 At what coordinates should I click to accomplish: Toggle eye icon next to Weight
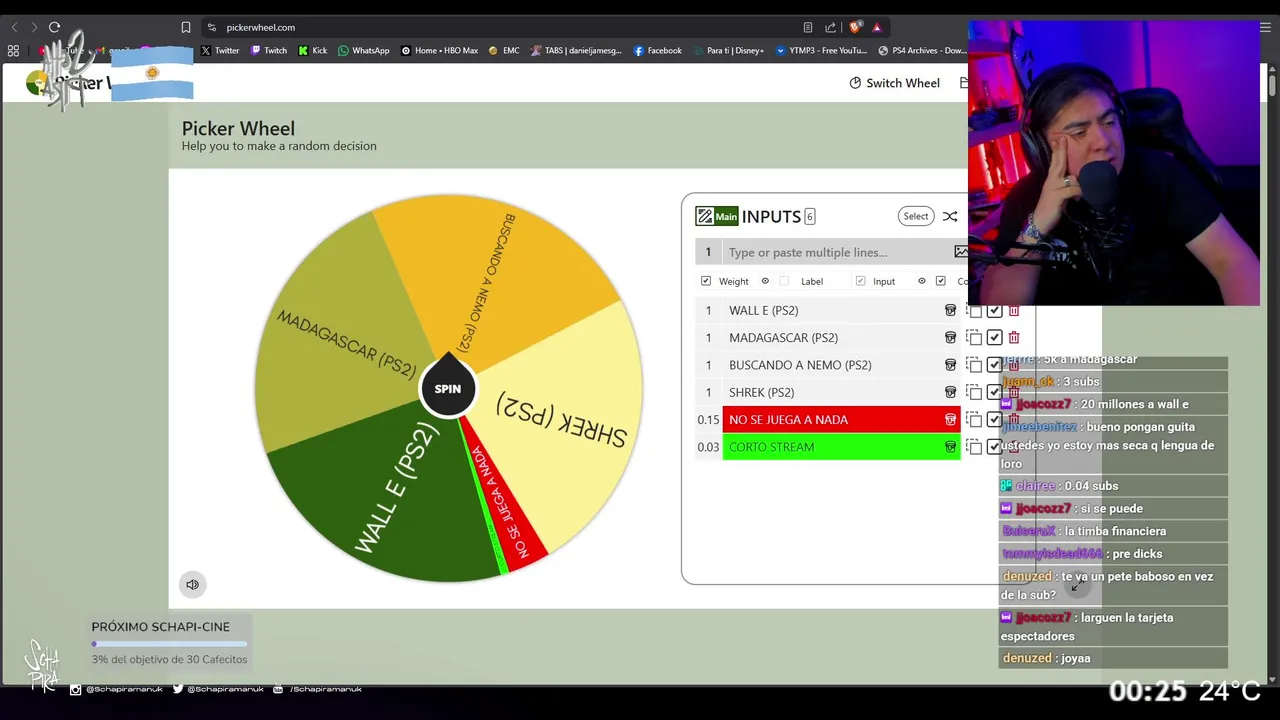coord(765,281)
